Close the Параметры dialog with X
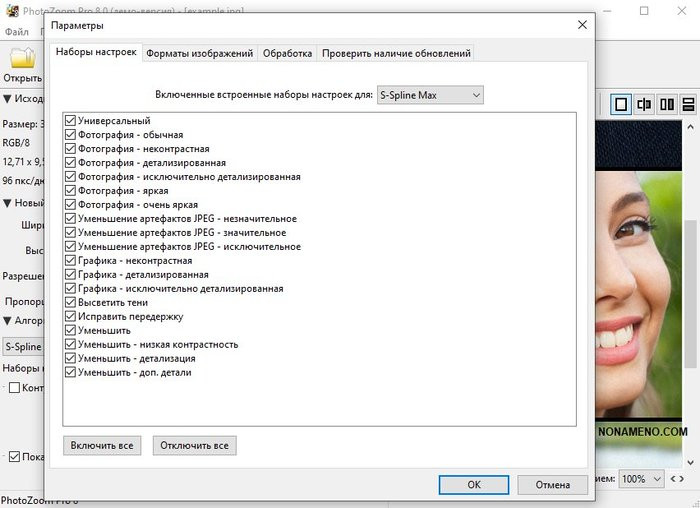The image size is (700, 508). click(x=582, y=24)
